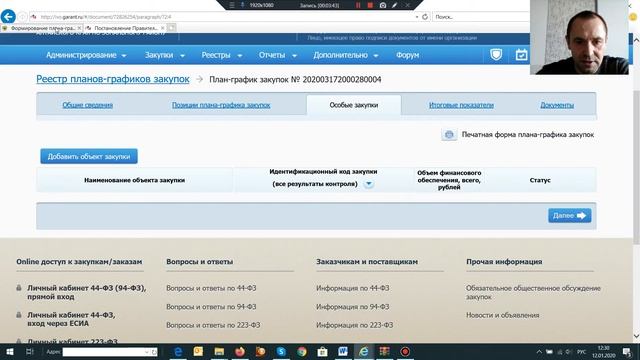Screen dimensions: 640x360
Task: Refresh the page with reload icon
Action: pyautogui.click(x=425, y=17)
